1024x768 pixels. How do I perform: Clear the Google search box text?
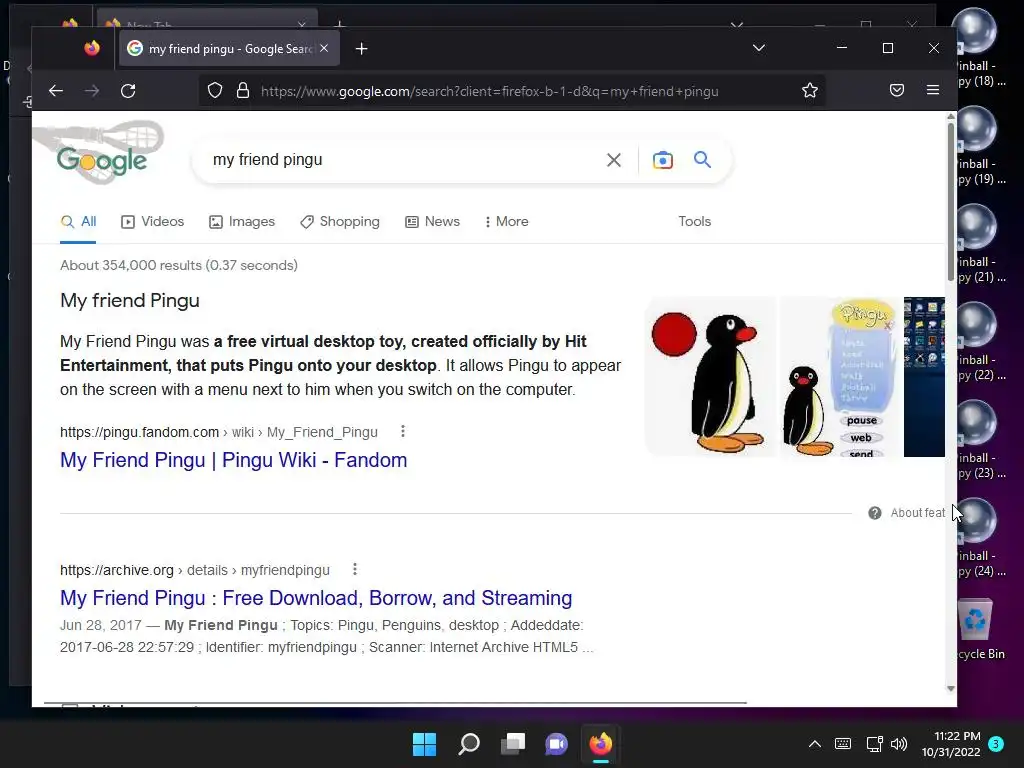(x=613, y=160)
